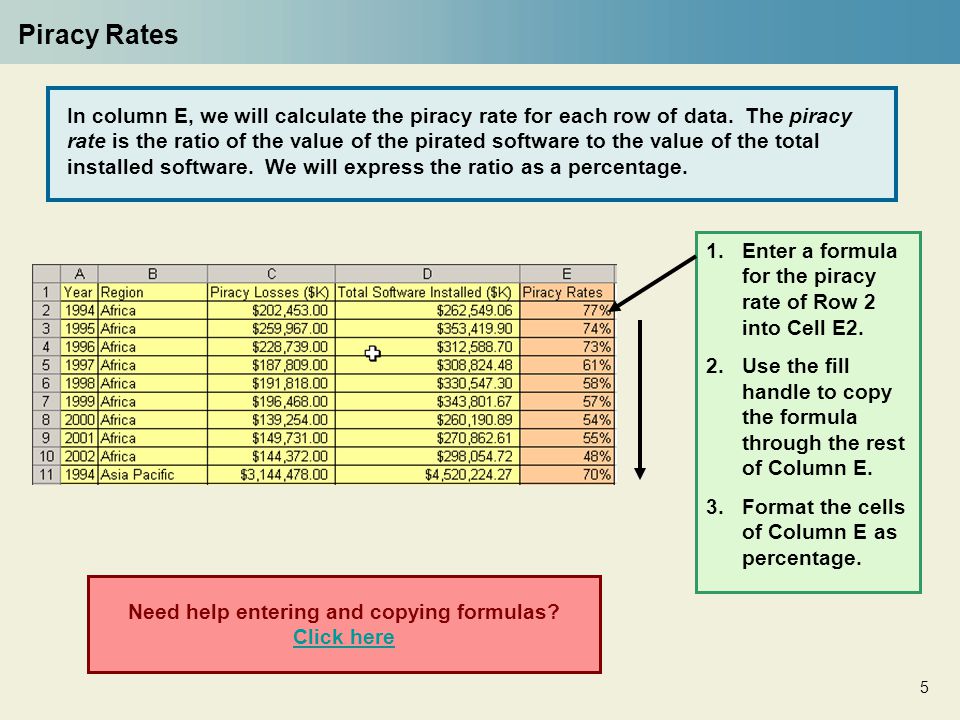Select cell showing 74%

pos(567,329)
